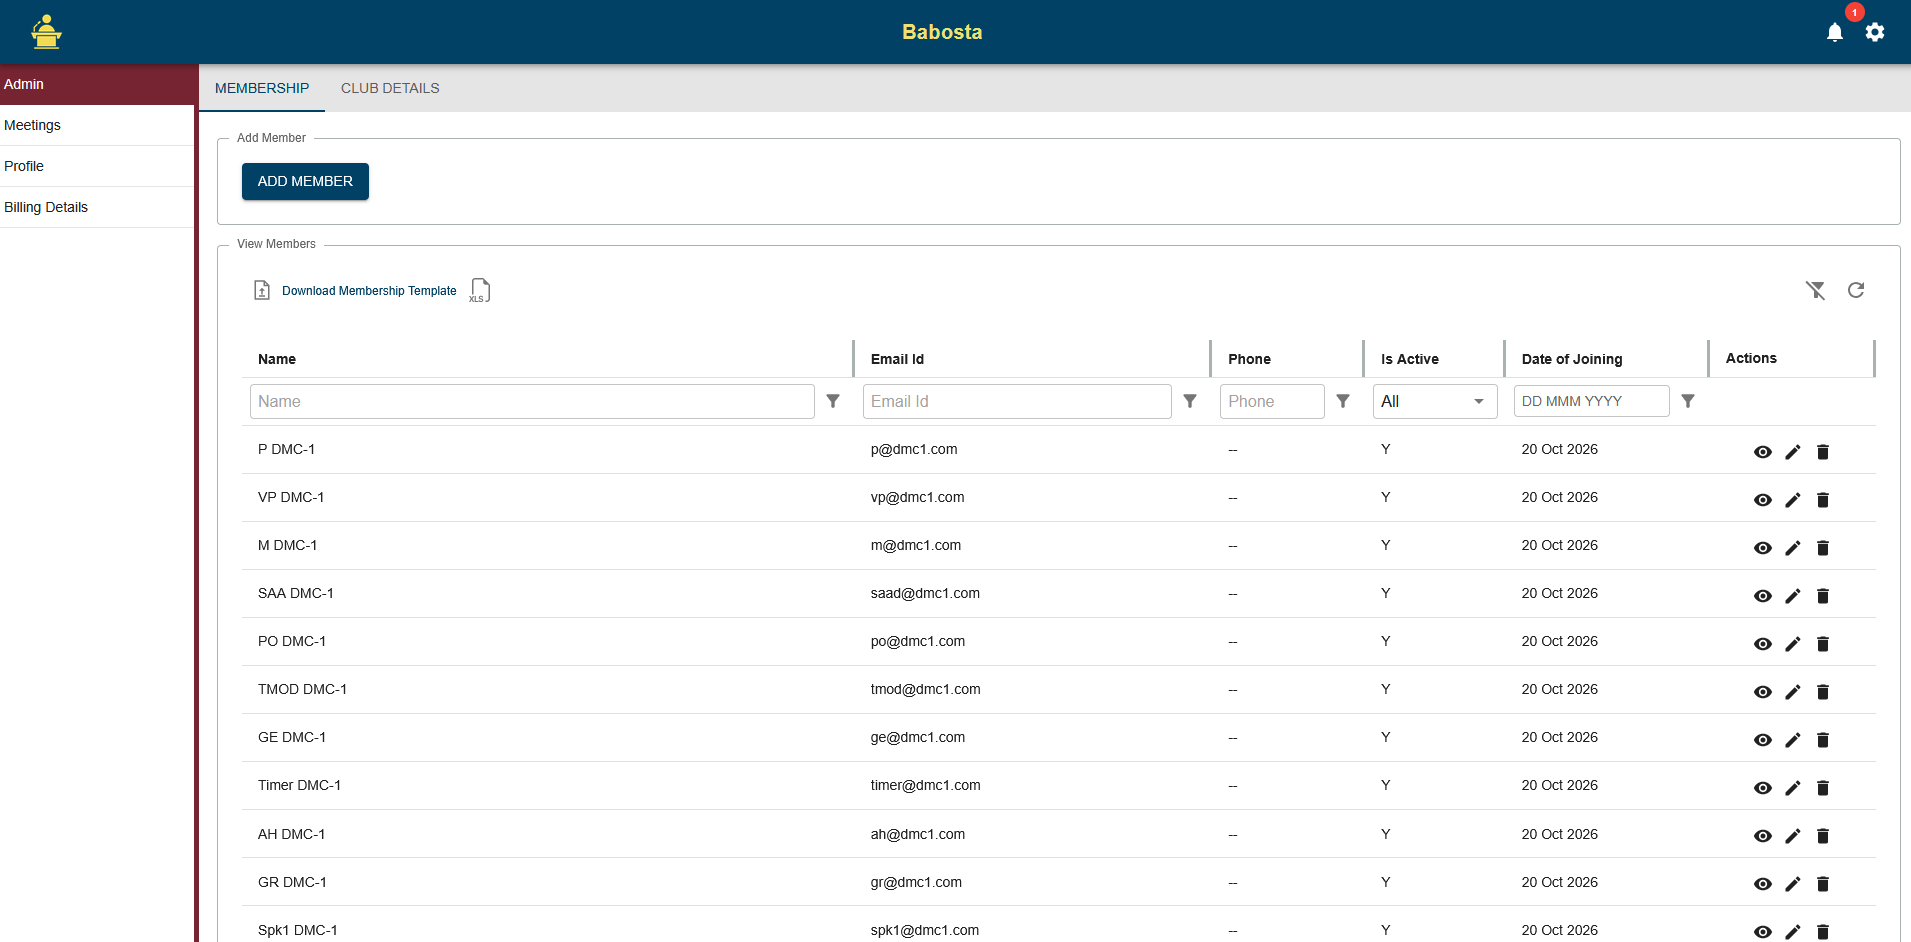
Task: View details of Timer DMC-1
Action: point(1763,788)
